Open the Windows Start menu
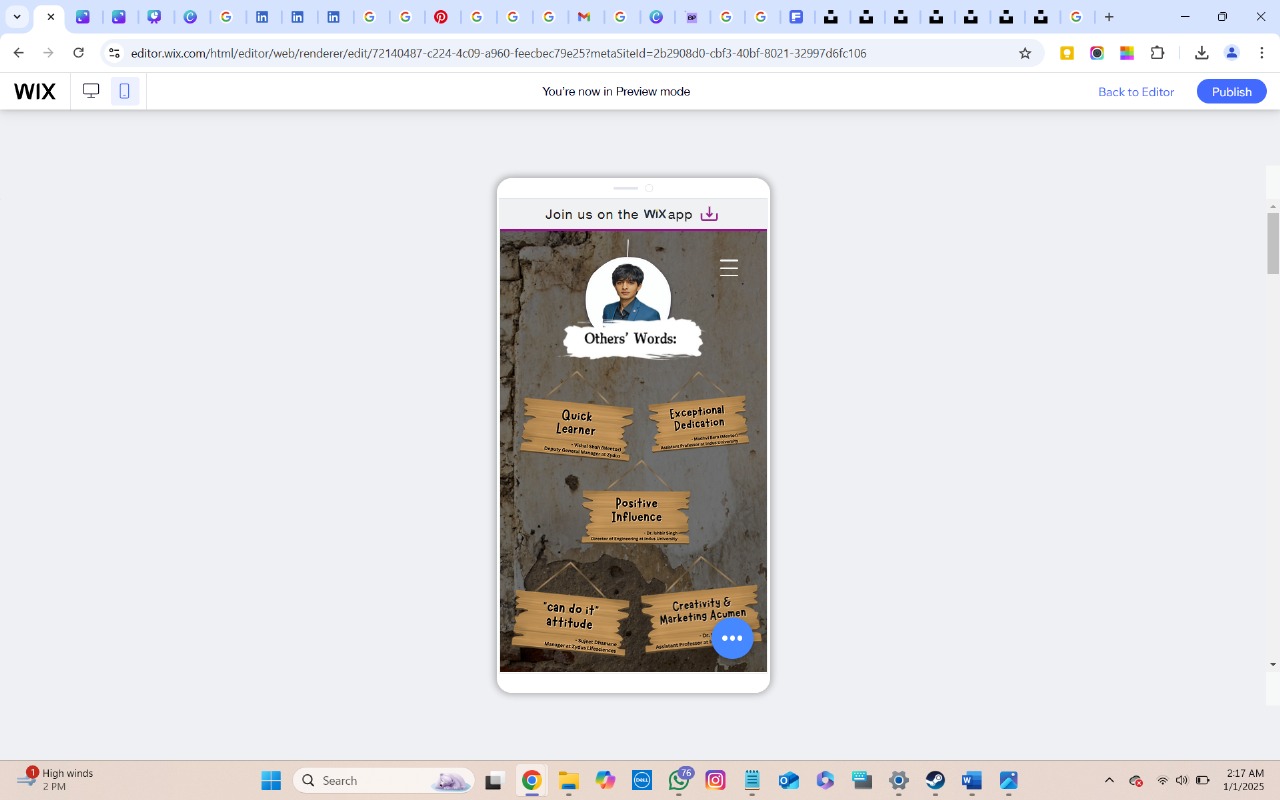 pos(271,780)
